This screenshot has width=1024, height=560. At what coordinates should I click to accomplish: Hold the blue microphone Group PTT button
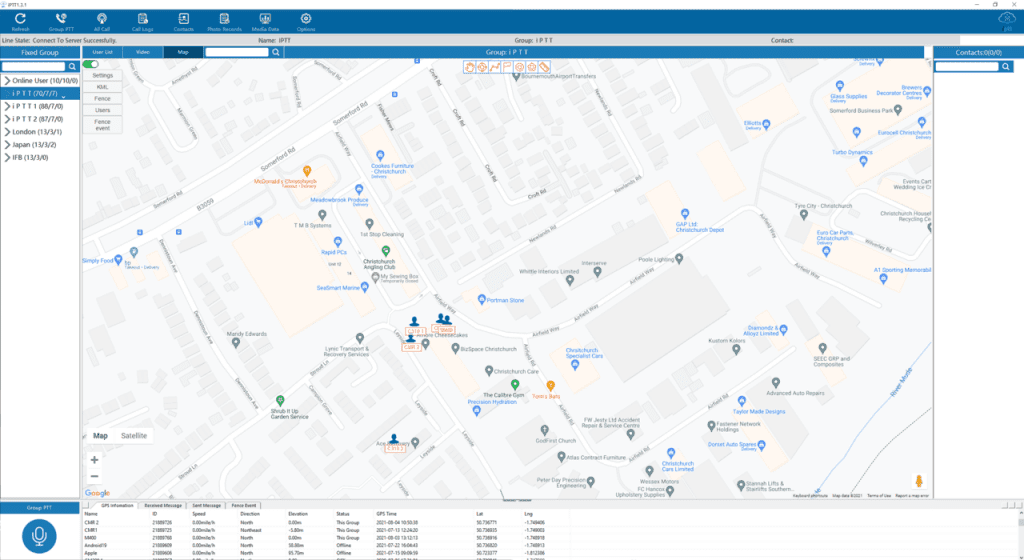pos(39,536)
